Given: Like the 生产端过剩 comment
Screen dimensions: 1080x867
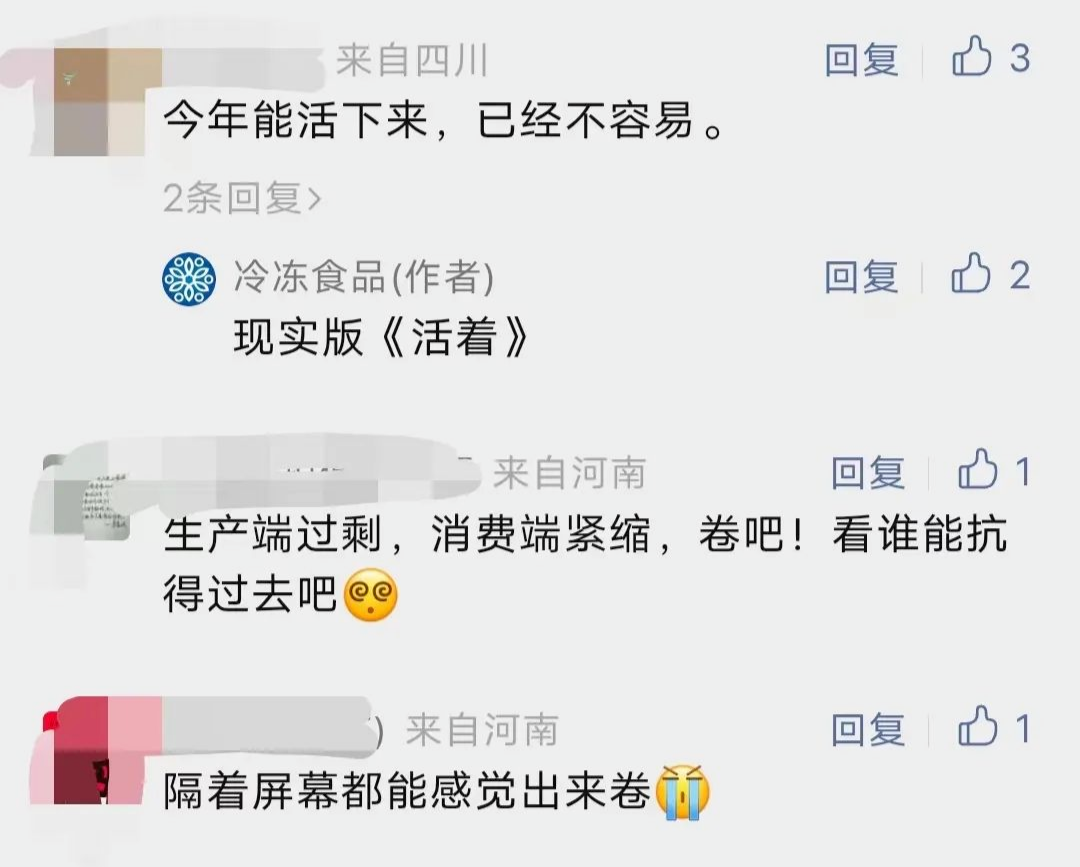Looking at the screenshot, I should (x=977, y=470).
